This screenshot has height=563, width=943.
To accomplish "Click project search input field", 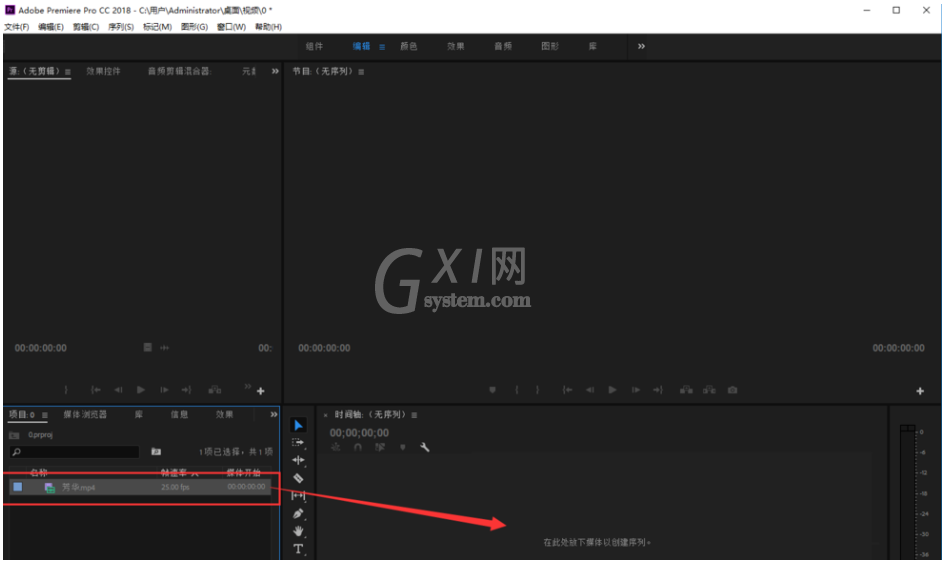I will click(75, 452).
